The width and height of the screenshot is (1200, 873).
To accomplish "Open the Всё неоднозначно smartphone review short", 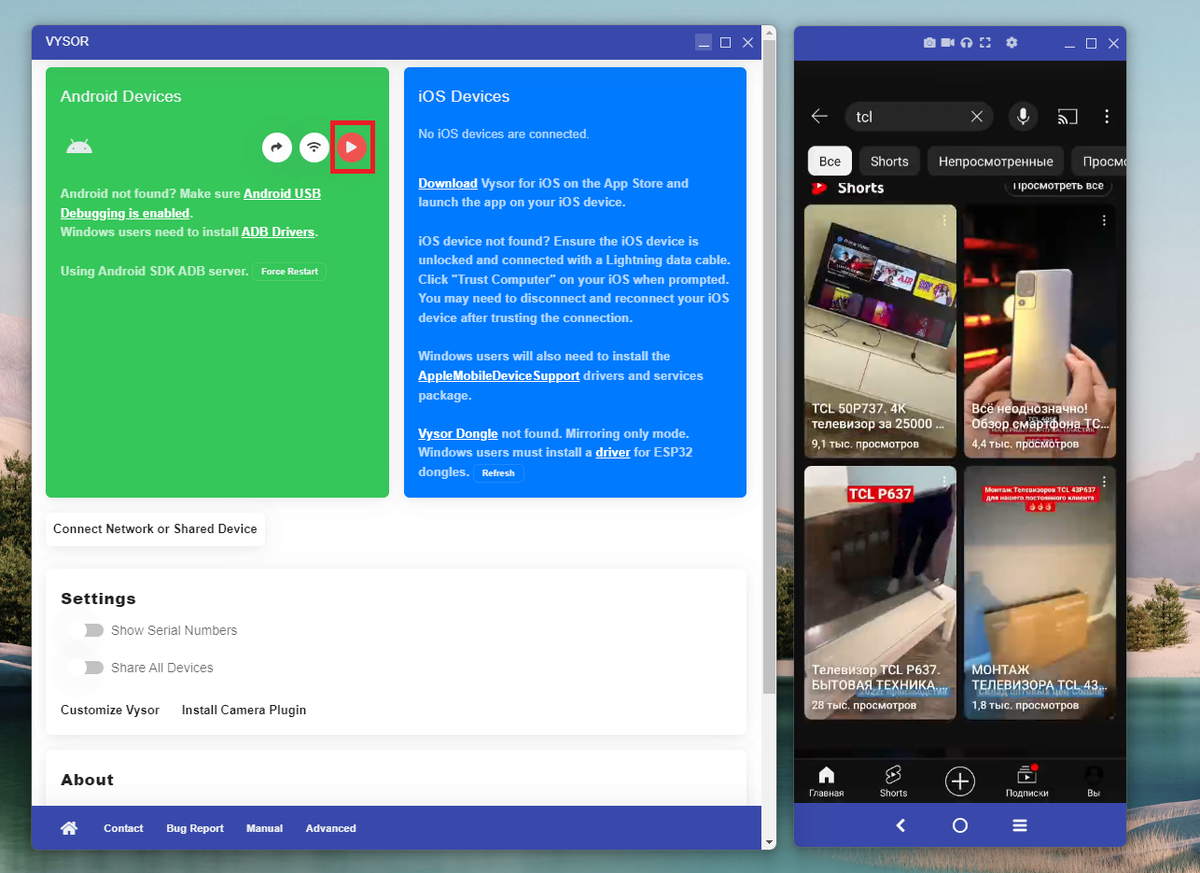I will (1040, 331).
